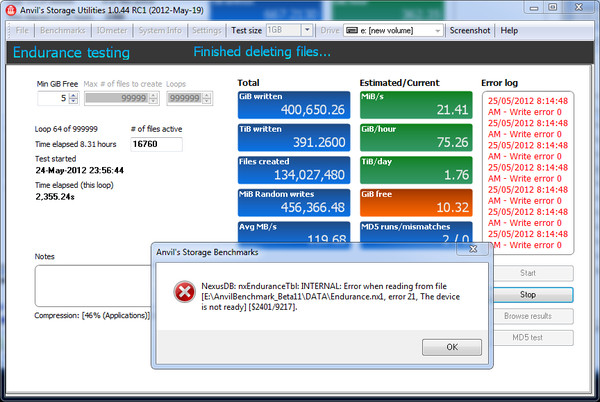Click the Screenshot toolbar button
Viewport: 600px width, 402px height.
click(470, 30)
